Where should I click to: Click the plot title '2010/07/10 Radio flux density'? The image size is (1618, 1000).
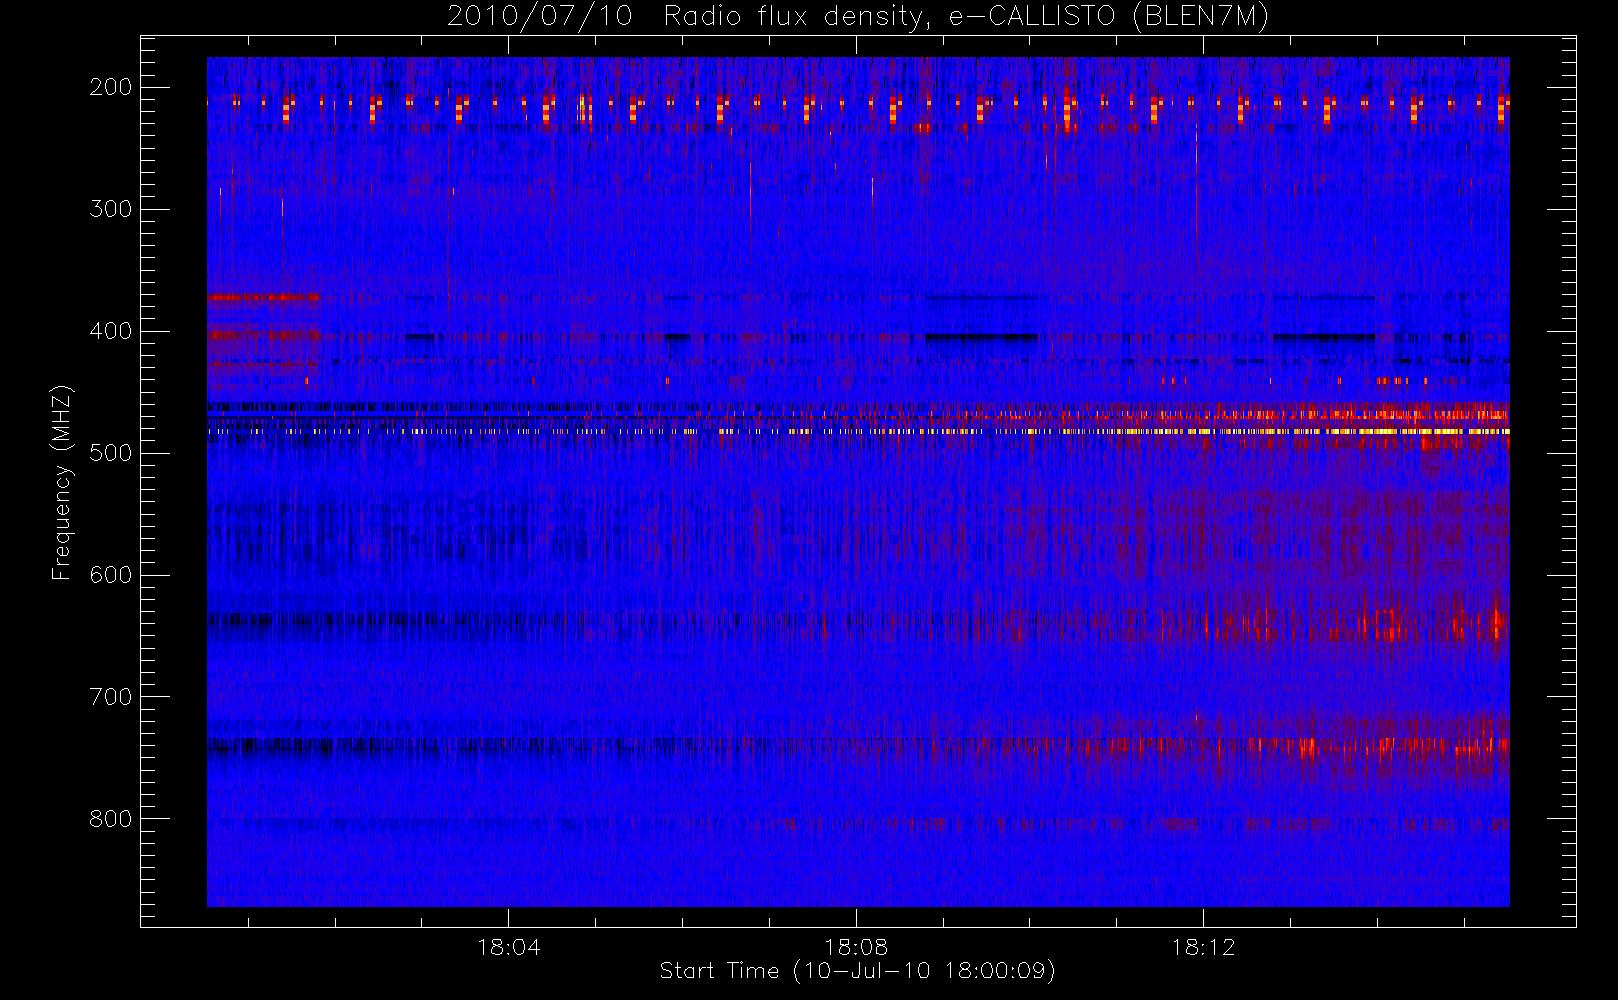pos(858,16)
